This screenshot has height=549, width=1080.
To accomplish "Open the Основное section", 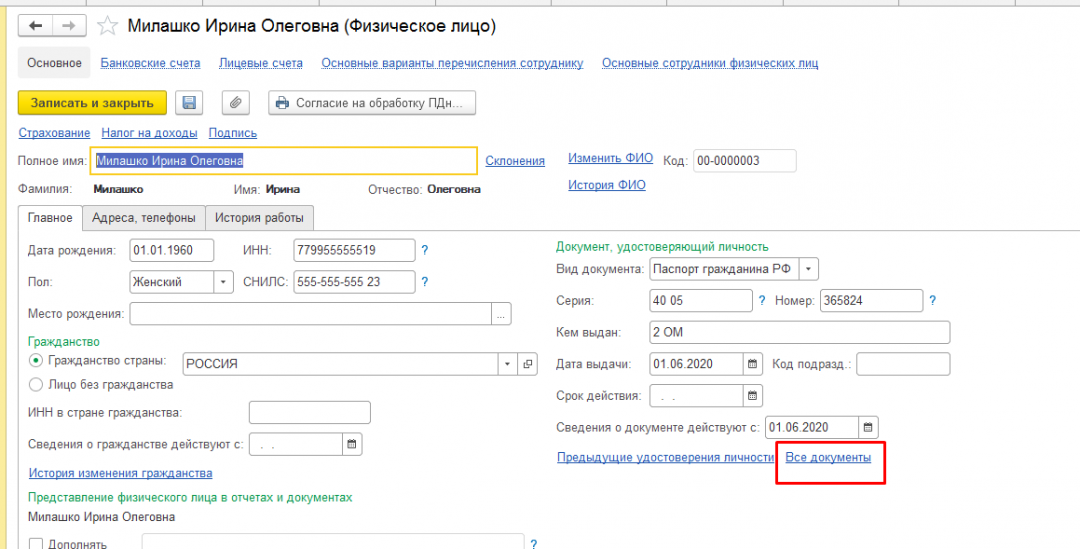I will pyautogui.click(x=54, y=63).
